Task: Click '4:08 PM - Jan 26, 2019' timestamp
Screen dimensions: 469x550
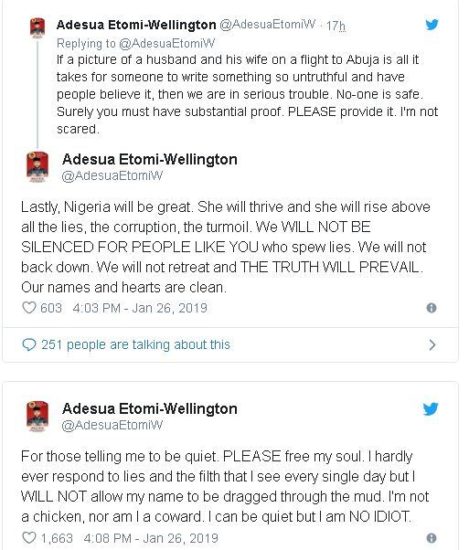Action: [151, 538]
